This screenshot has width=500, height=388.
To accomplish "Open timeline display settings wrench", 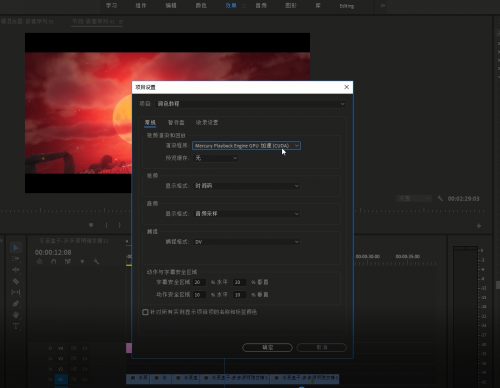I will (x=96, y=262).
